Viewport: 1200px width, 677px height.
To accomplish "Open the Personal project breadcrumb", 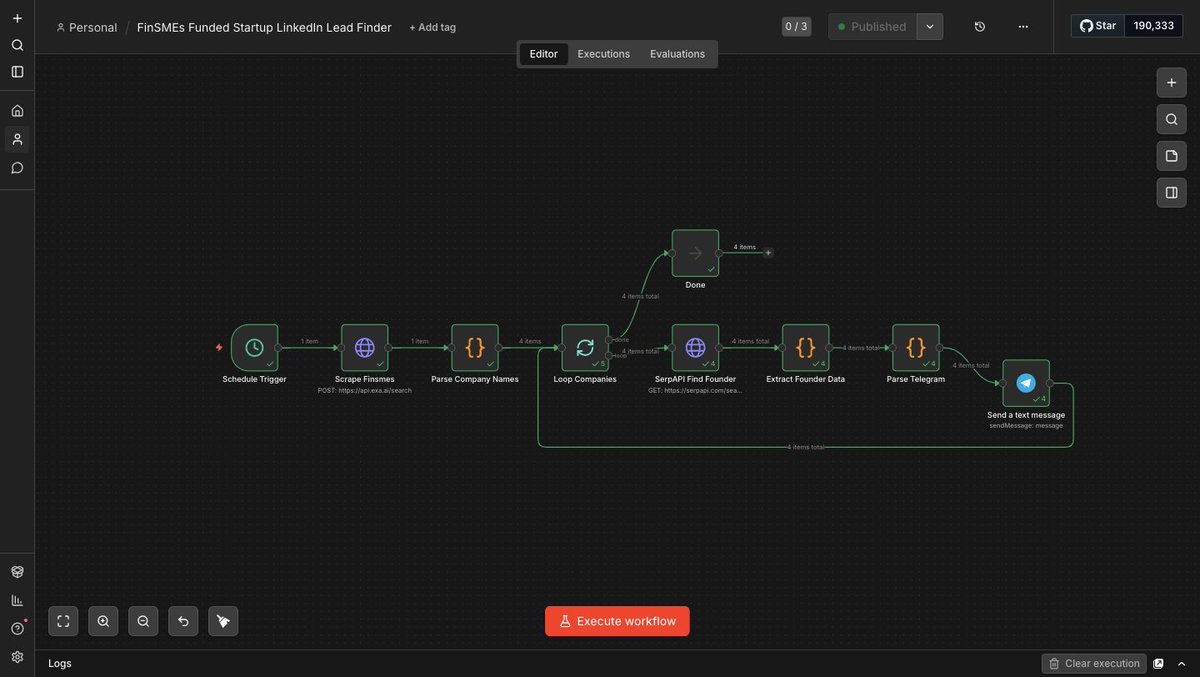I will click(87, 27).
